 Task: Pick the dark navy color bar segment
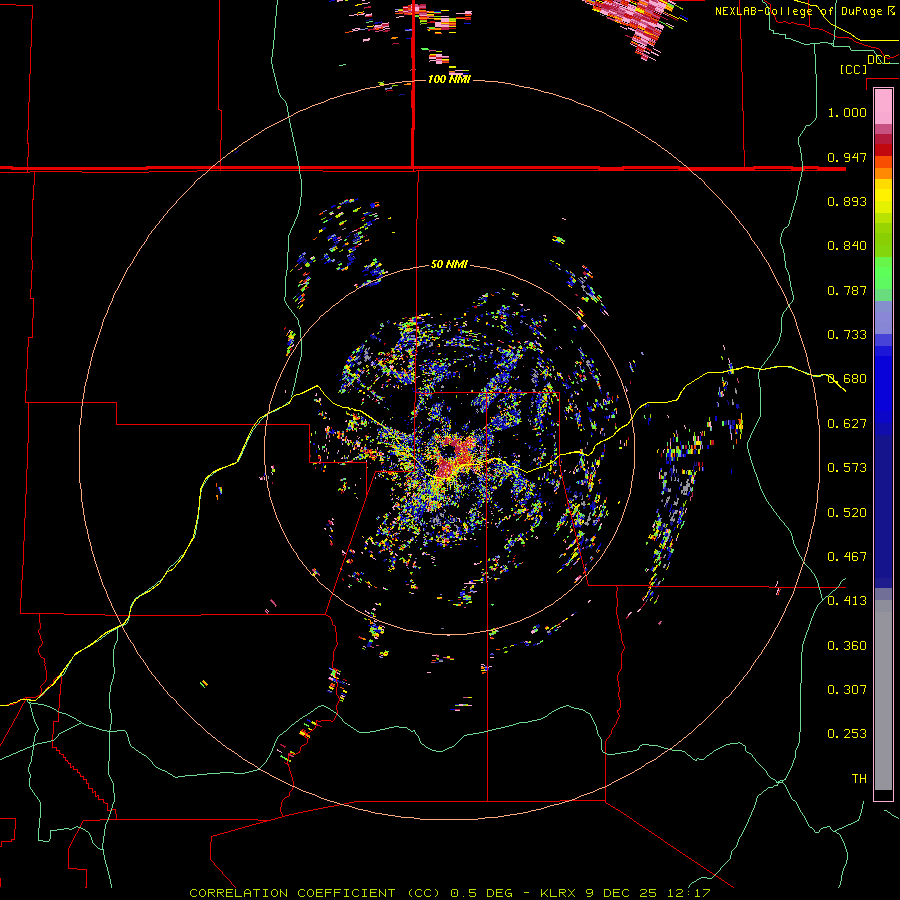tap(883, 511)
